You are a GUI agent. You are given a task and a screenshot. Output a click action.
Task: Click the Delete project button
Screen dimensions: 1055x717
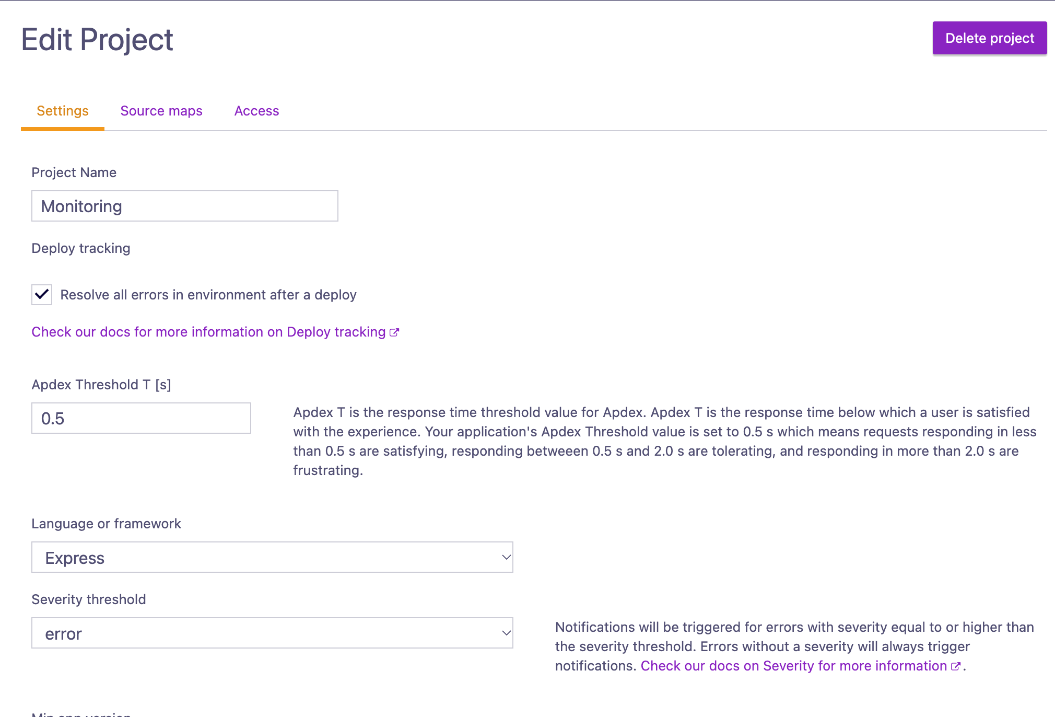[989, 38]
